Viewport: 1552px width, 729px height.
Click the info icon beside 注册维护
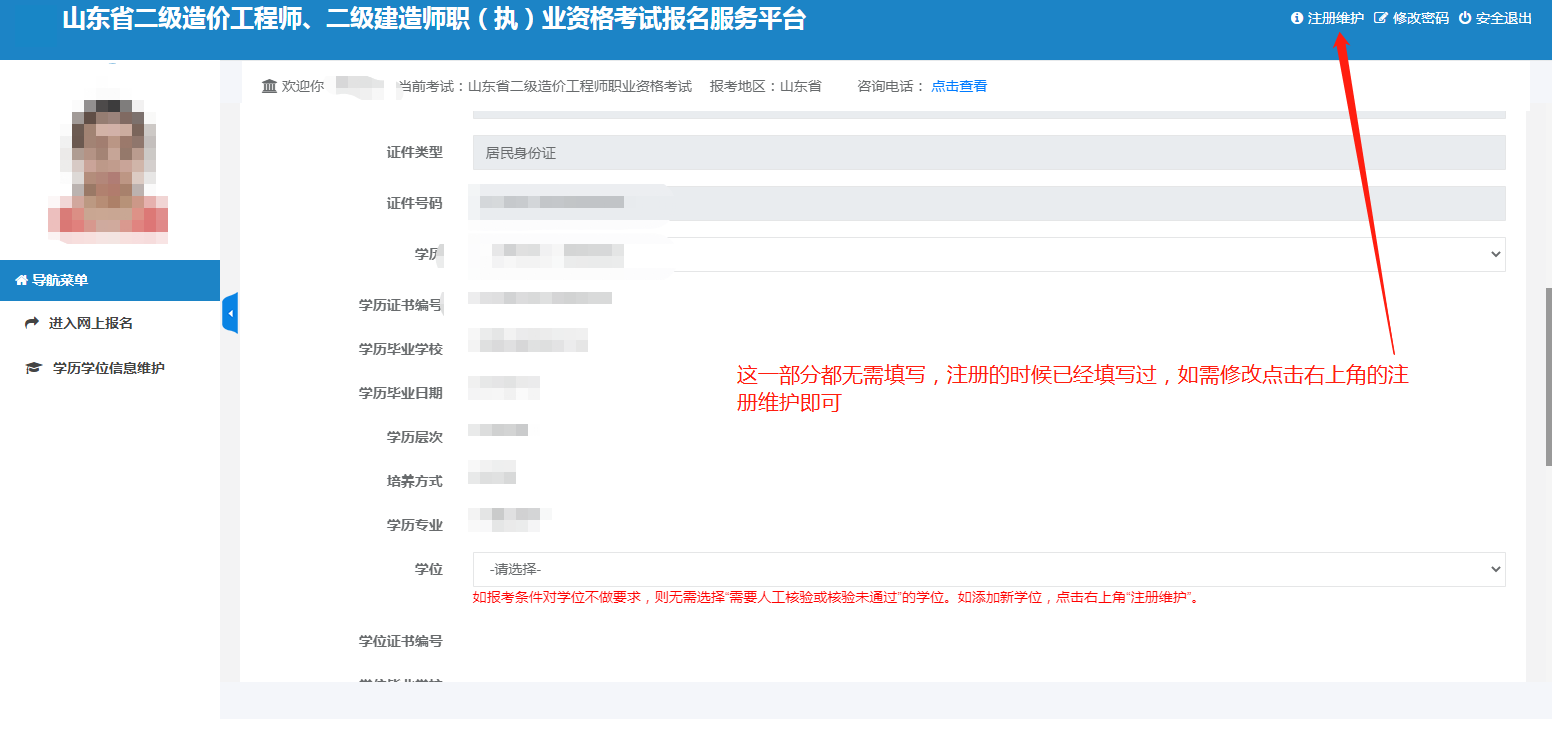[1297, 18]
